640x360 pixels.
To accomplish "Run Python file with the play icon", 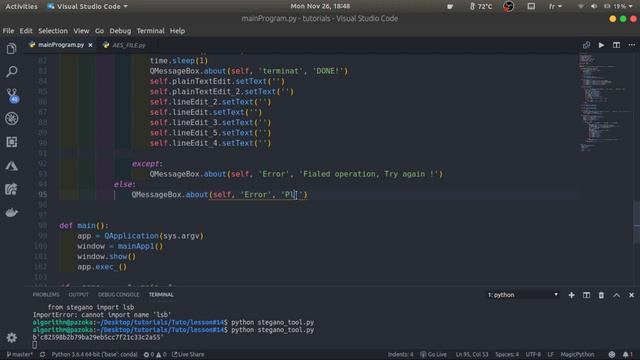I will tap(601, 45).
